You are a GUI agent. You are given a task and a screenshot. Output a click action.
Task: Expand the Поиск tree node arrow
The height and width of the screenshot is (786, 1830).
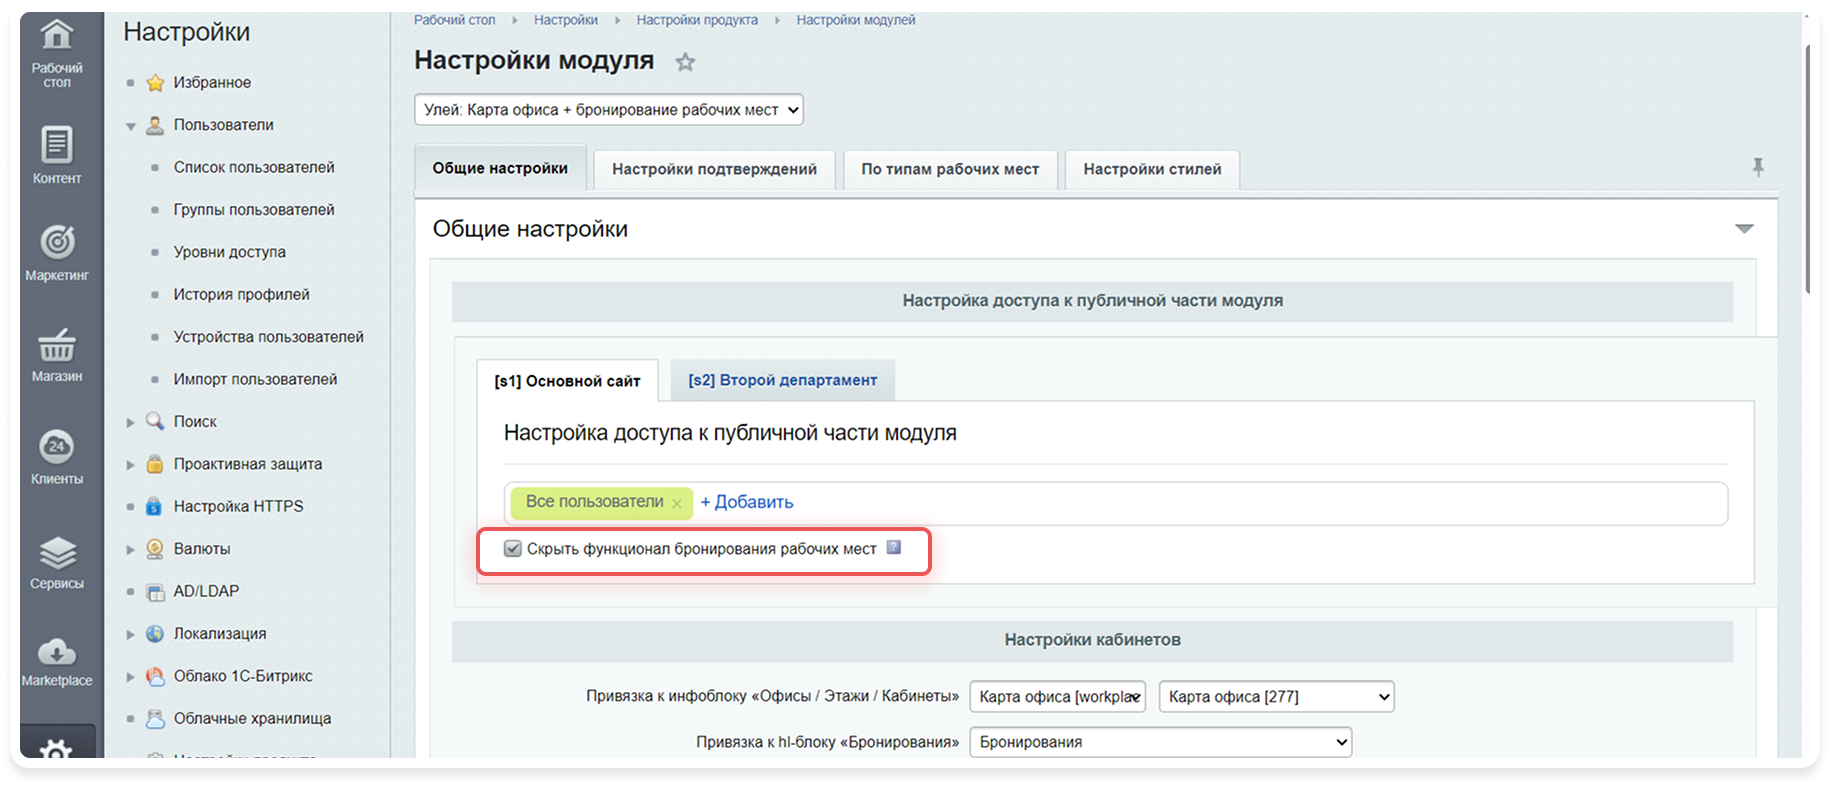(131, 422)
